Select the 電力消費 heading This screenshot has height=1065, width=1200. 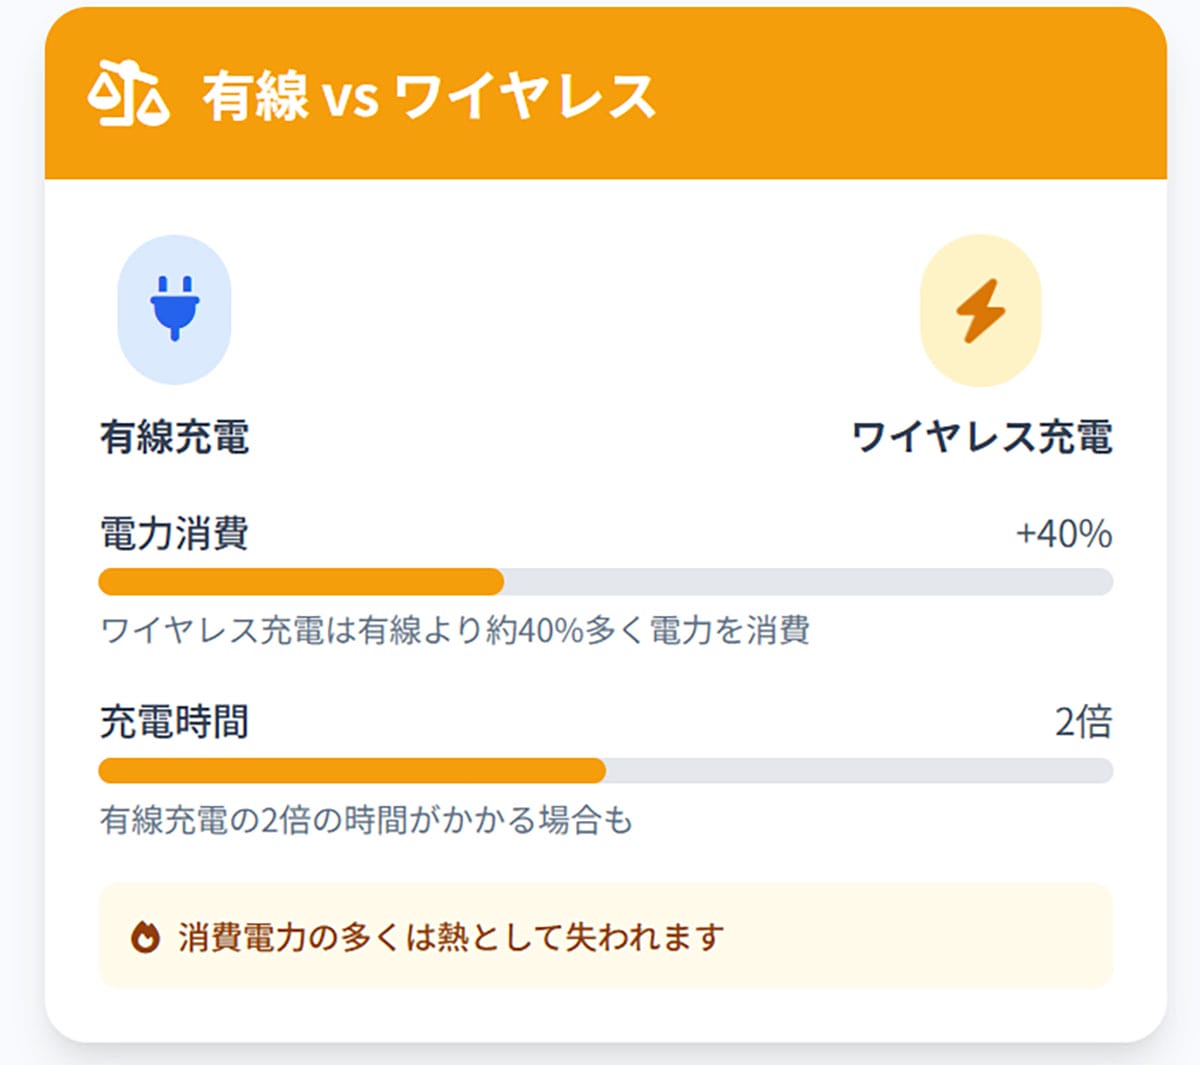click(x=175, y=533)
